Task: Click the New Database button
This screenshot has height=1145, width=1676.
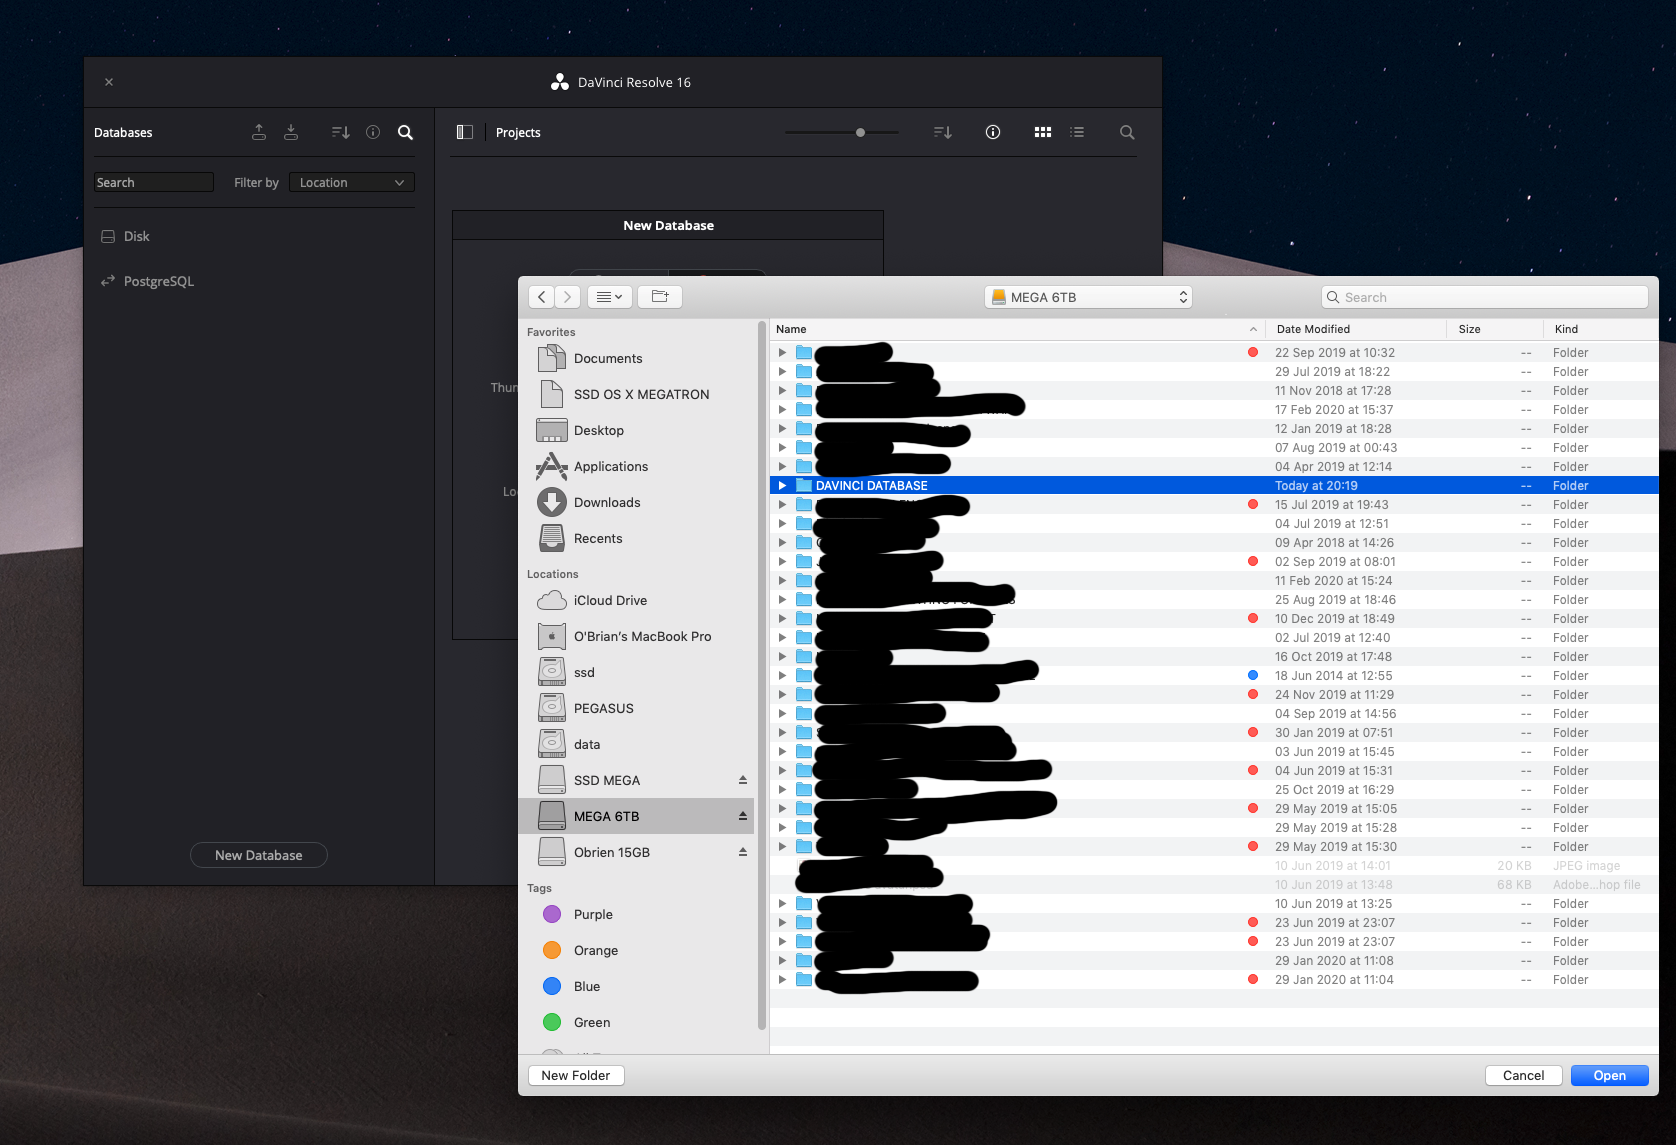Action: (259, 855)
